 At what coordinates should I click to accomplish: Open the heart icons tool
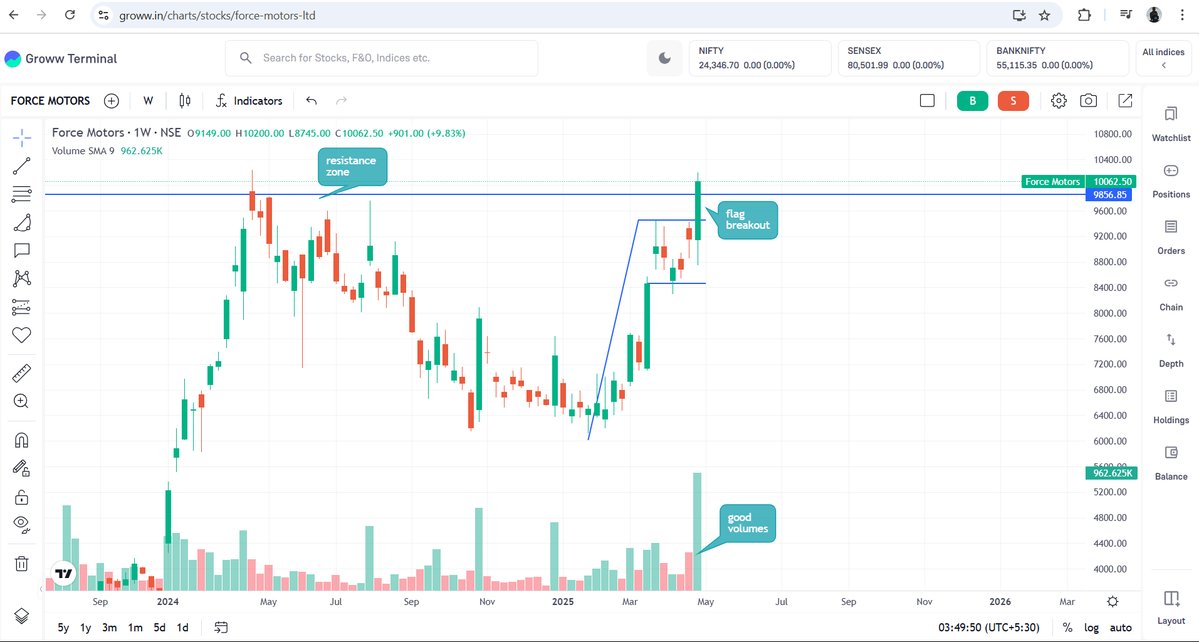(x=21, y=335)
